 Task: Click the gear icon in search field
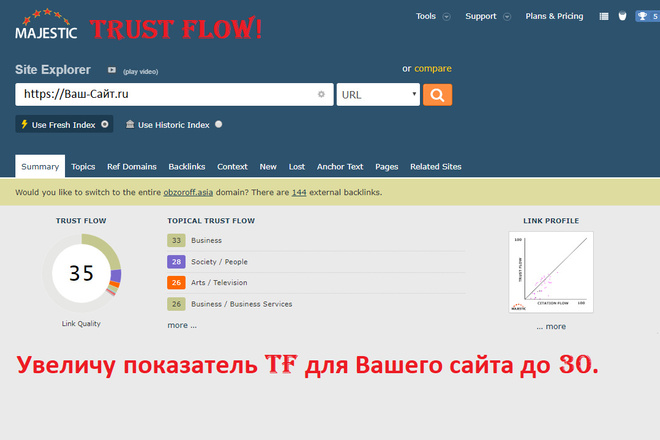click(321, 94)
